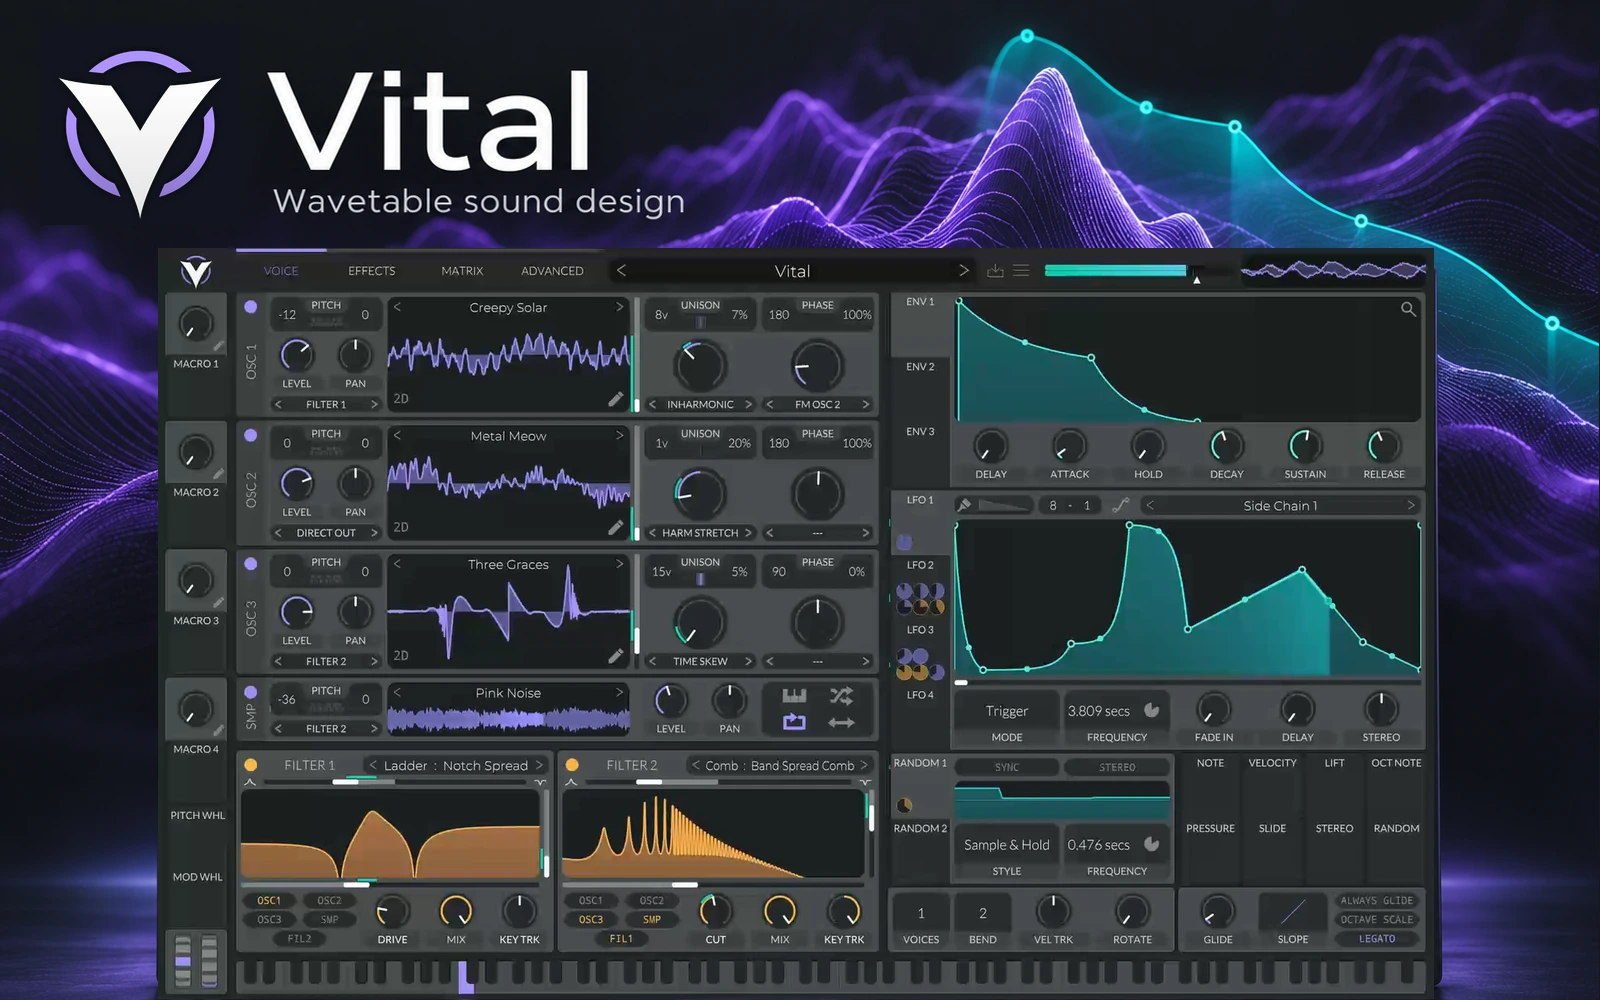Toggle the sampler SMP power button
1600x1000 pixels.
click(x=251, y=692)
